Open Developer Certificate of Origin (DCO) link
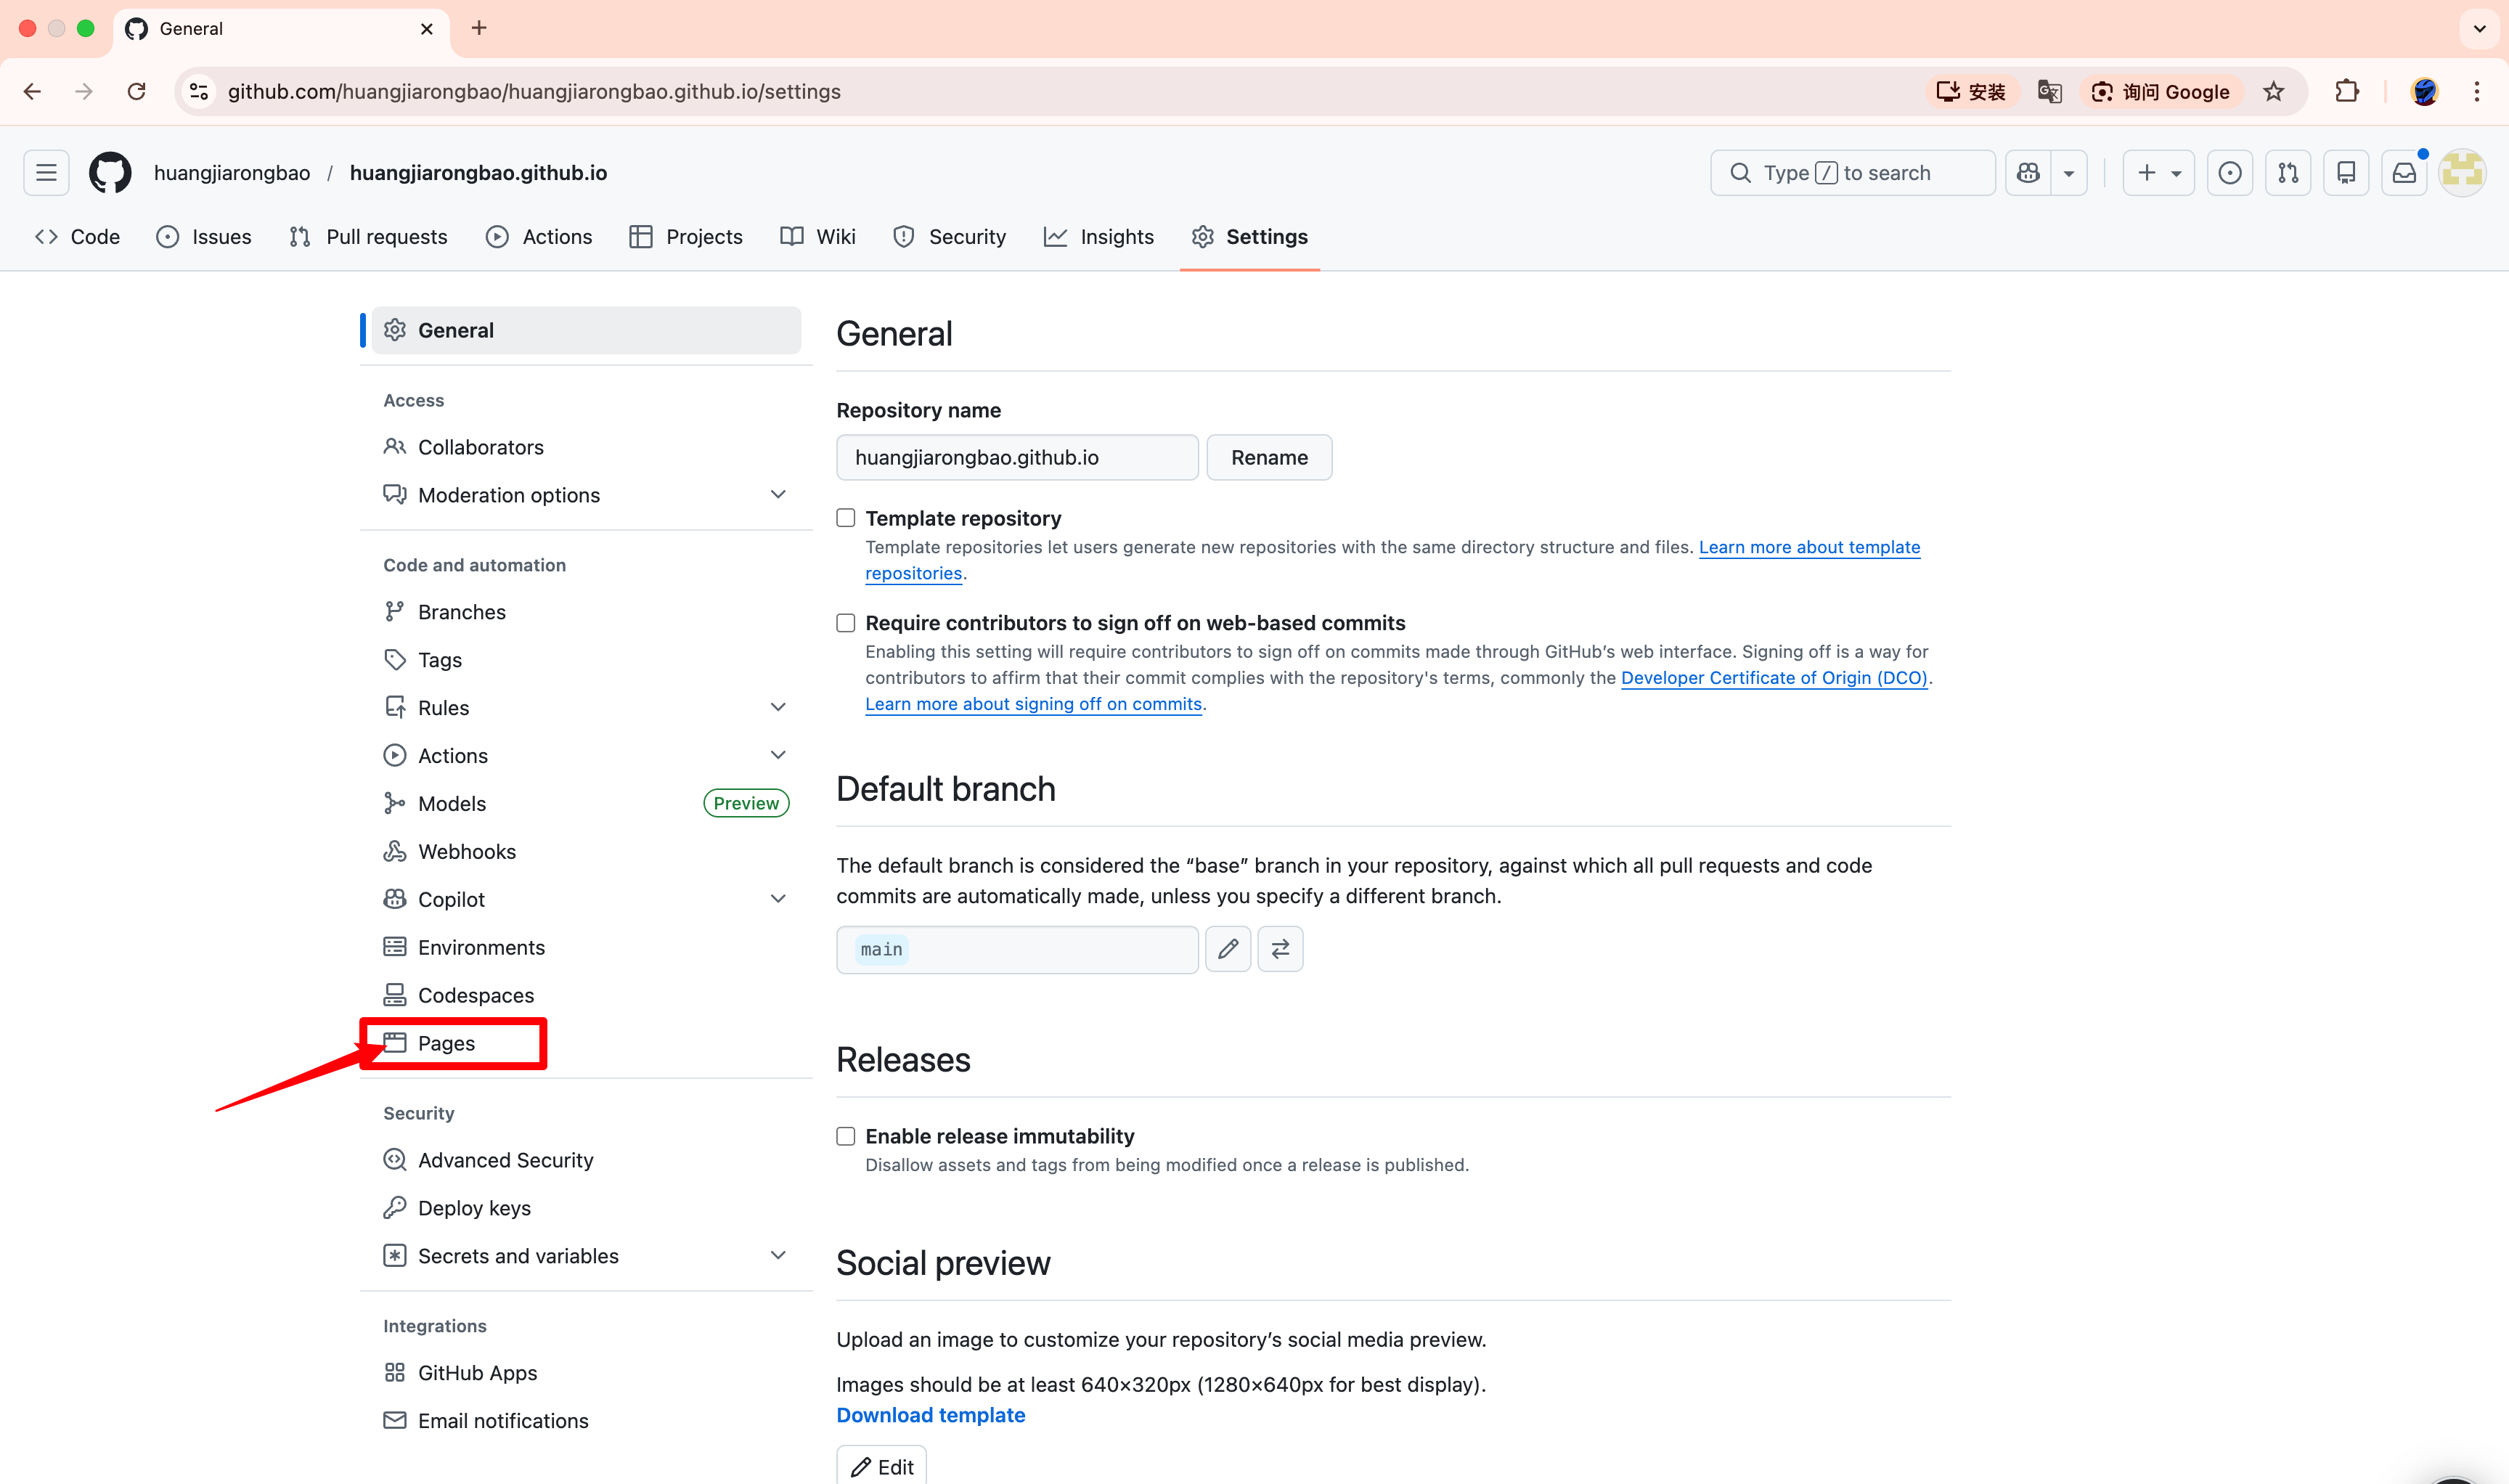Image resolution: width=2509 pixels, height=1484 pixels. pyautogui.click(x=1774, y=678)
